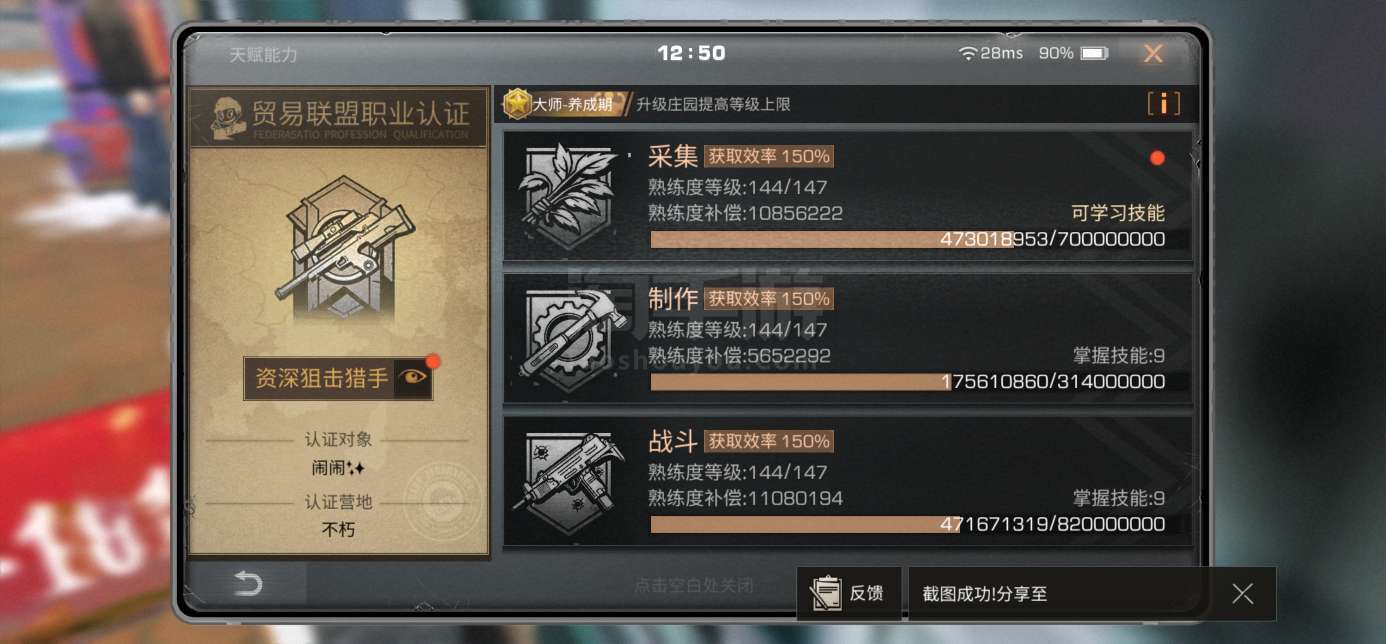
Task: Click 可学习技能 in the gathering row
Action: 1118,213
